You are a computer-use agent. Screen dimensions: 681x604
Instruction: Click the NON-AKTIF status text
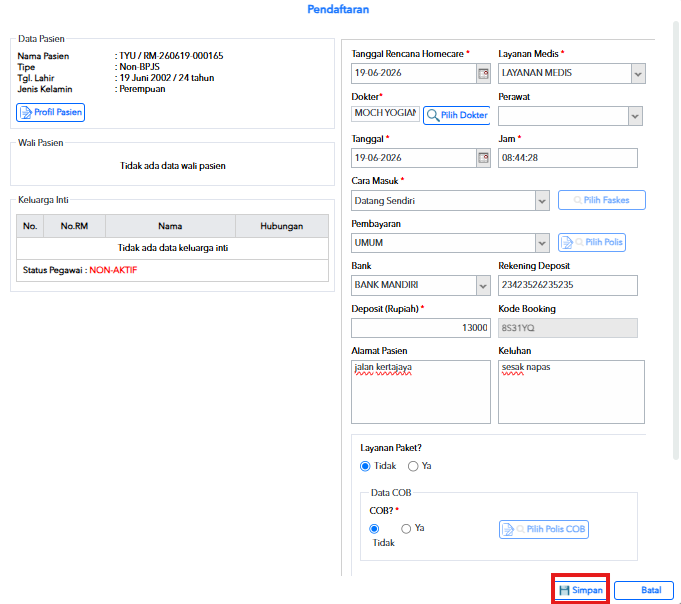(113, 270)
